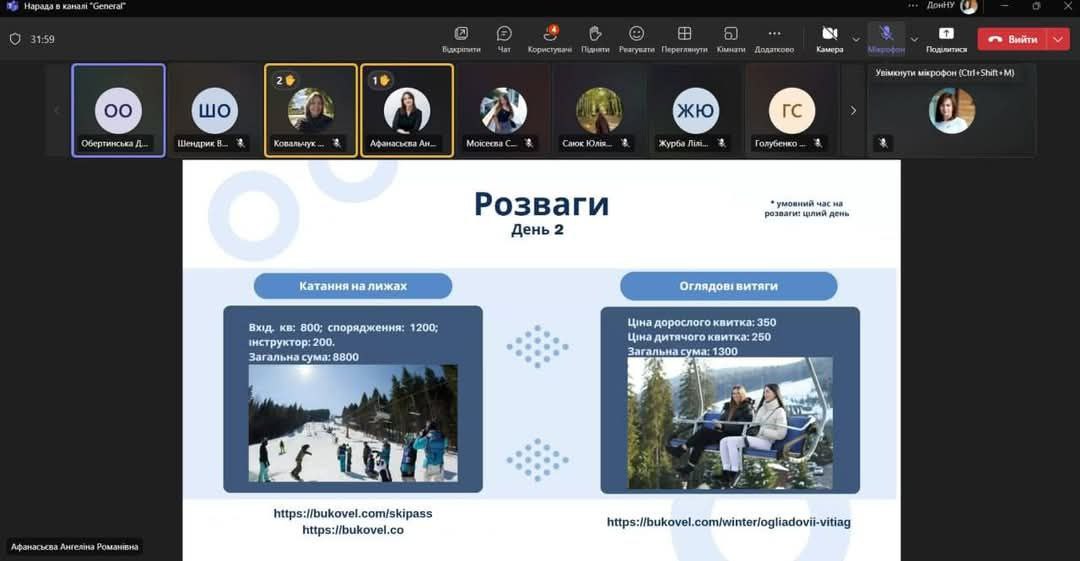Open the title bar three-dots menu
The width and height of the screenshot is (1080, 561).
pyautogui.click(x=913, y=6)
